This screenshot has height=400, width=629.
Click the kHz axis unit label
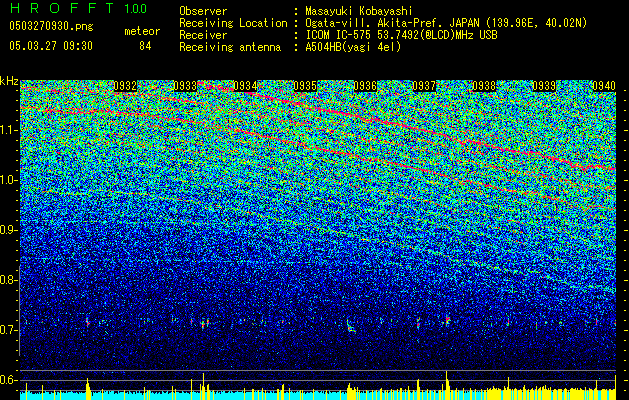[9, 81]
